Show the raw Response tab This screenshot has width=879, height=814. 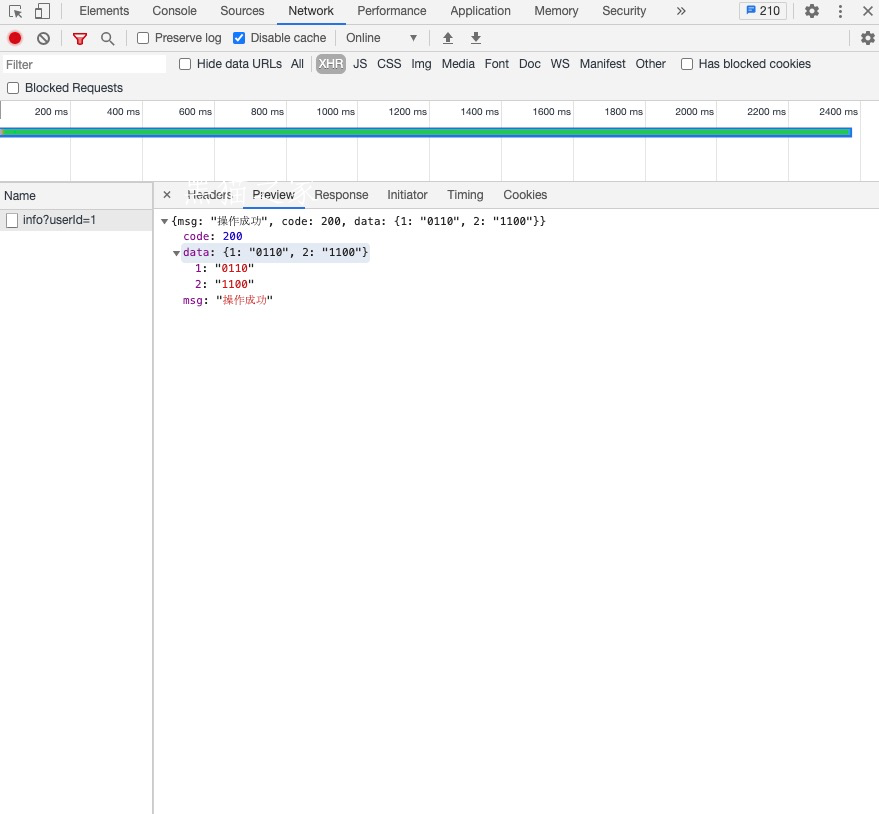[341, 195]
